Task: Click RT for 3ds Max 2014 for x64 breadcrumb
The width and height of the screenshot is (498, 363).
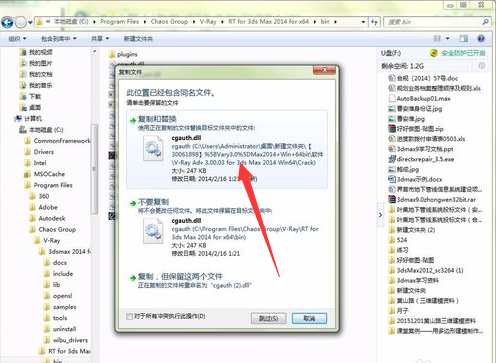Action: tap(269, 22)
